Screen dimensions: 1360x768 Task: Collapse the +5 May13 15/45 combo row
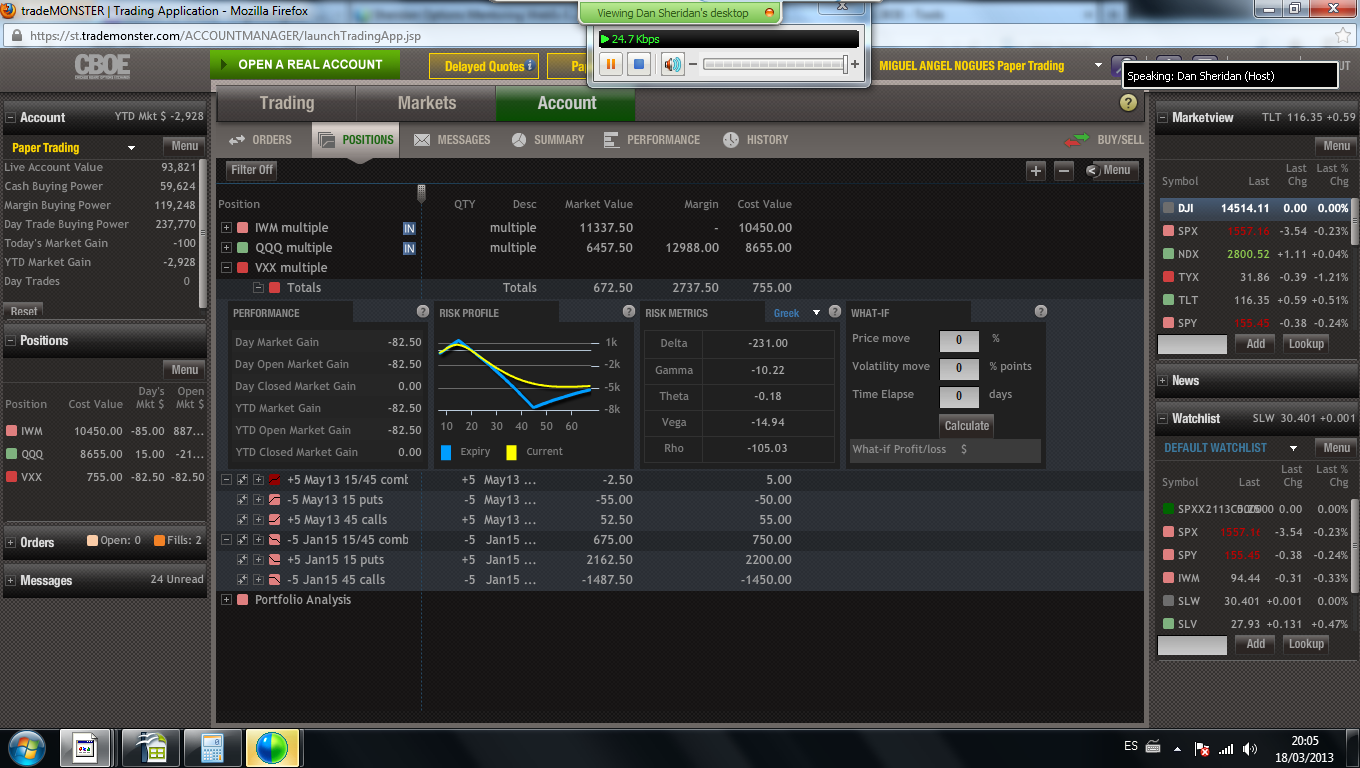coord(227,480)
